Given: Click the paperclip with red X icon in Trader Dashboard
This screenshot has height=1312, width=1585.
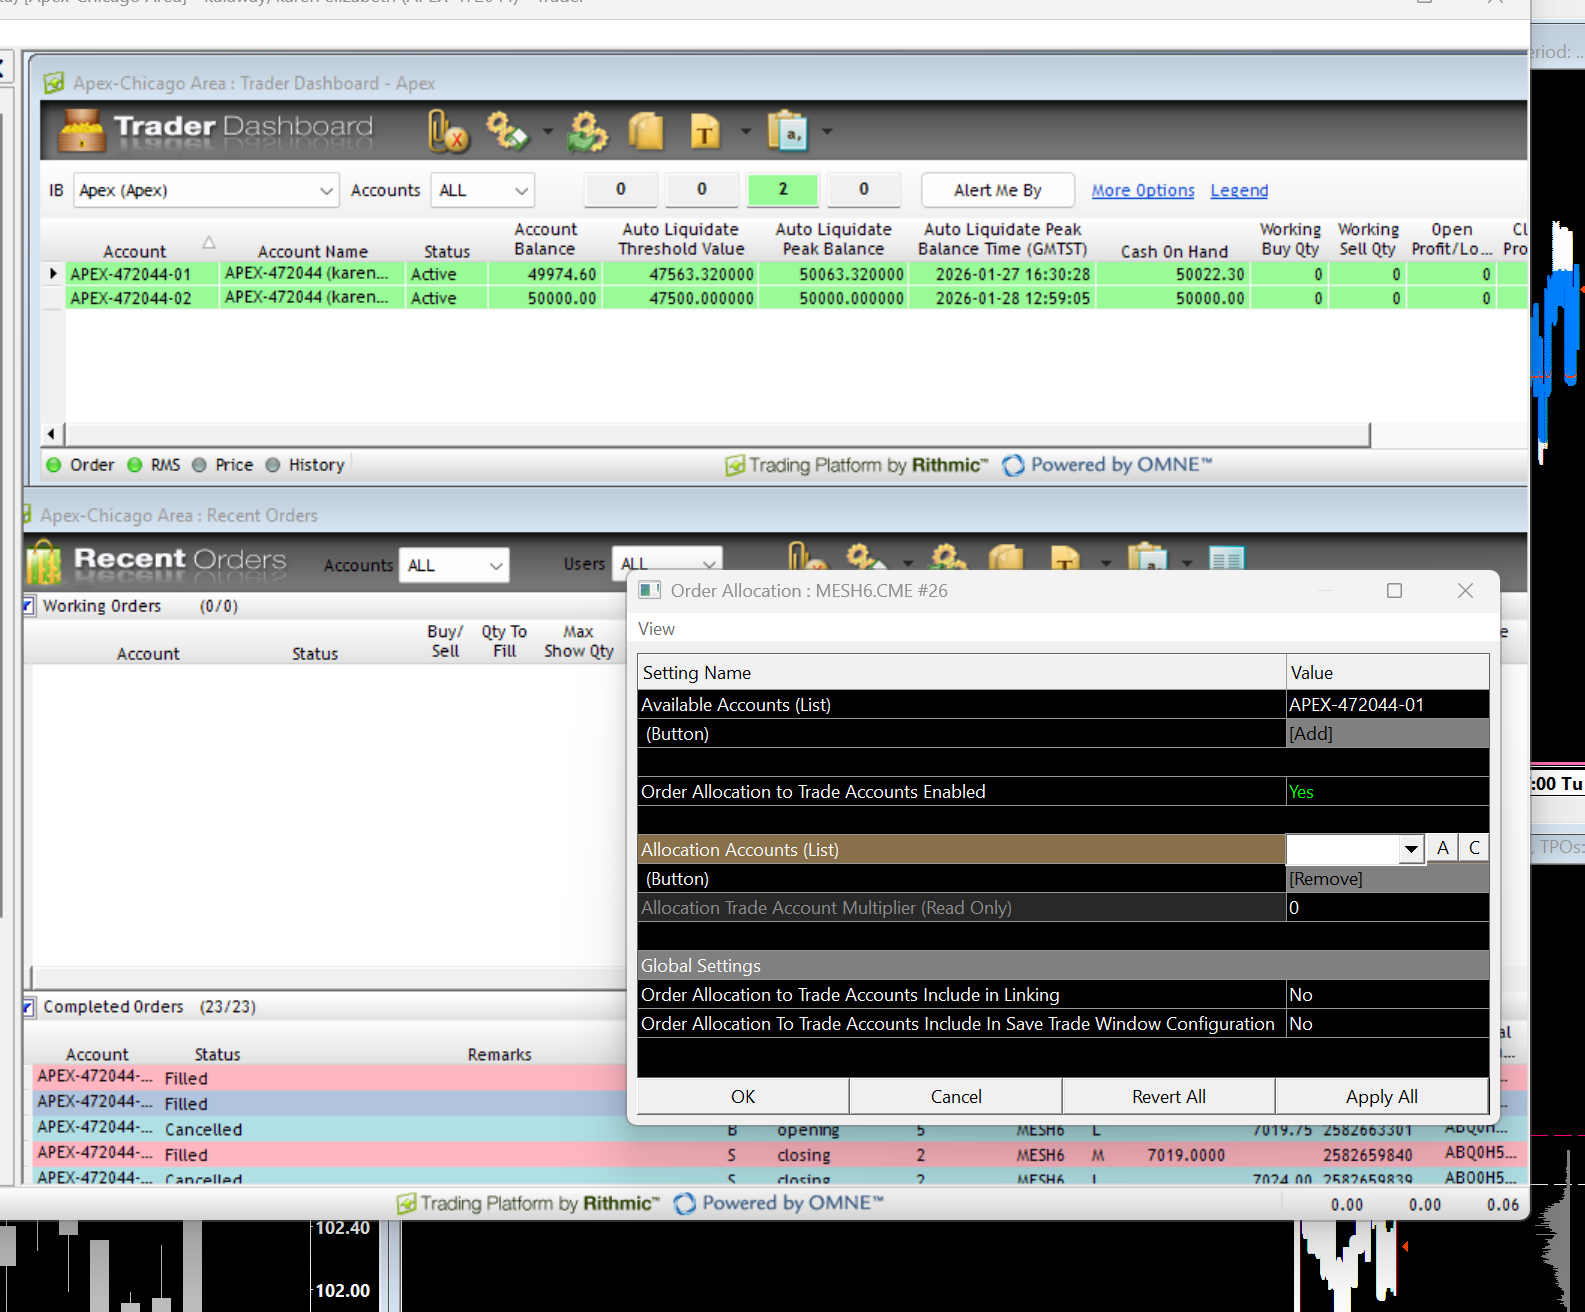Looking at the screenshot, I should pyautogui.click(x=448, y=131).
